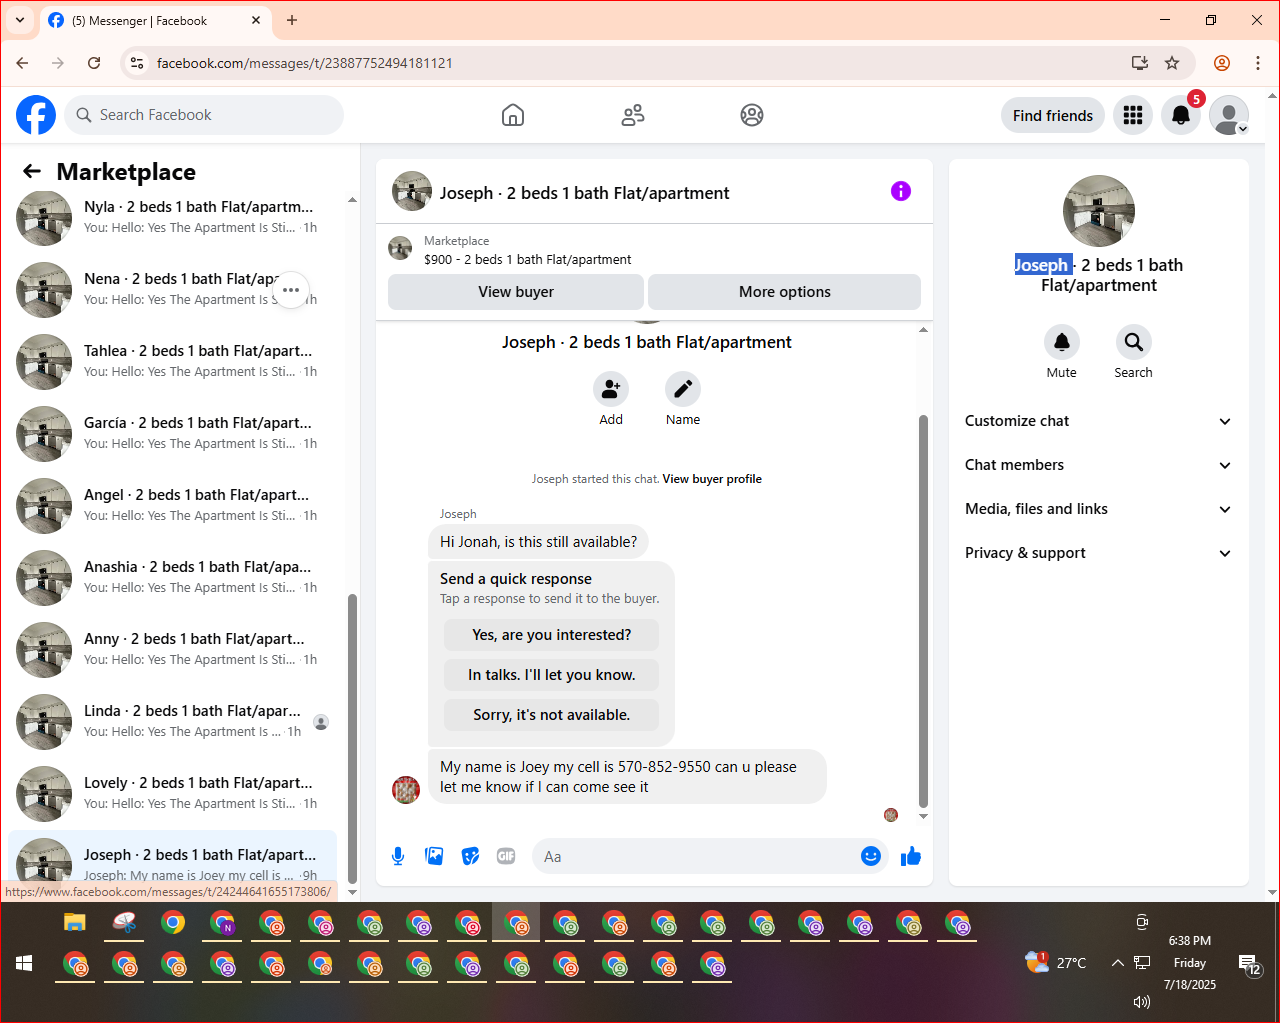Screen dimensions: 1280x1023
Task: Click the Joseph profile picture in right panel
Action: pyautogui.click(x=1099, y=211)
